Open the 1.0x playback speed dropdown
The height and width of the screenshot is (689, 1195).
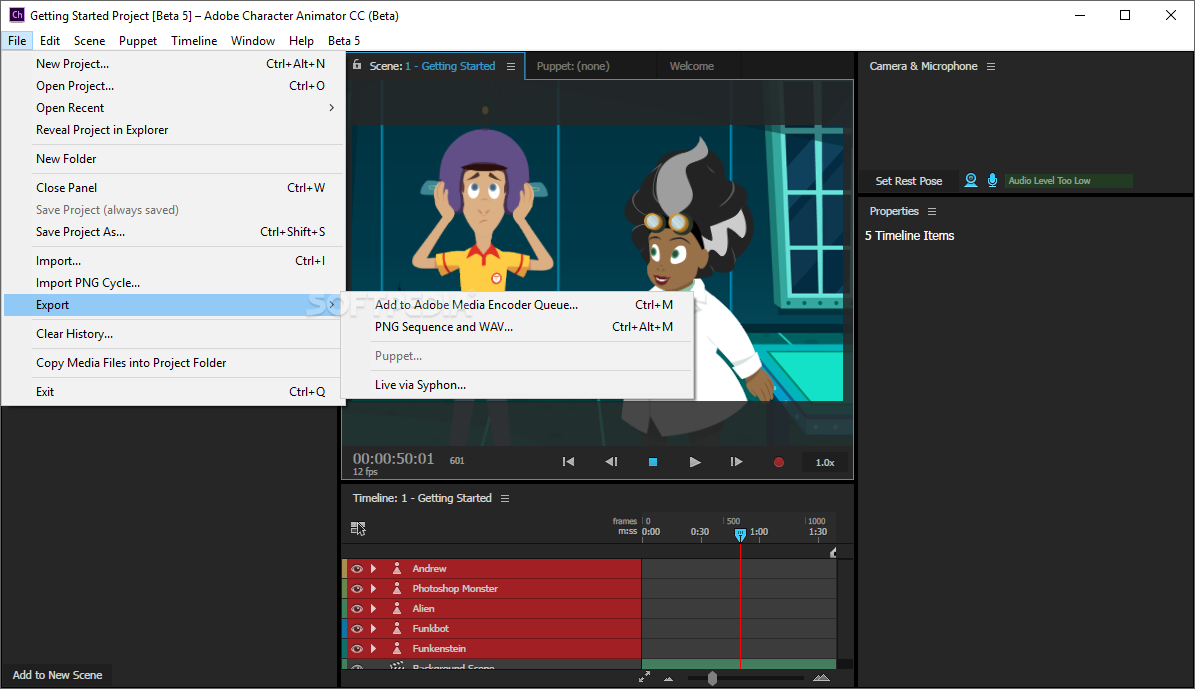click(825, 462)
